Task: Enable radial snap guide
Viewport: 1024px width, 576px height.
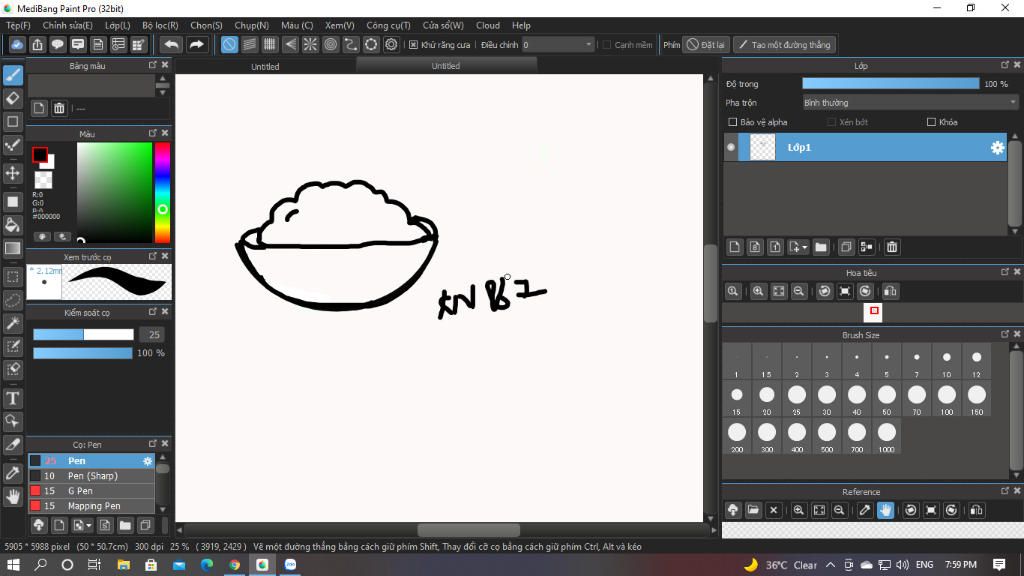Action: pos(310,44)
